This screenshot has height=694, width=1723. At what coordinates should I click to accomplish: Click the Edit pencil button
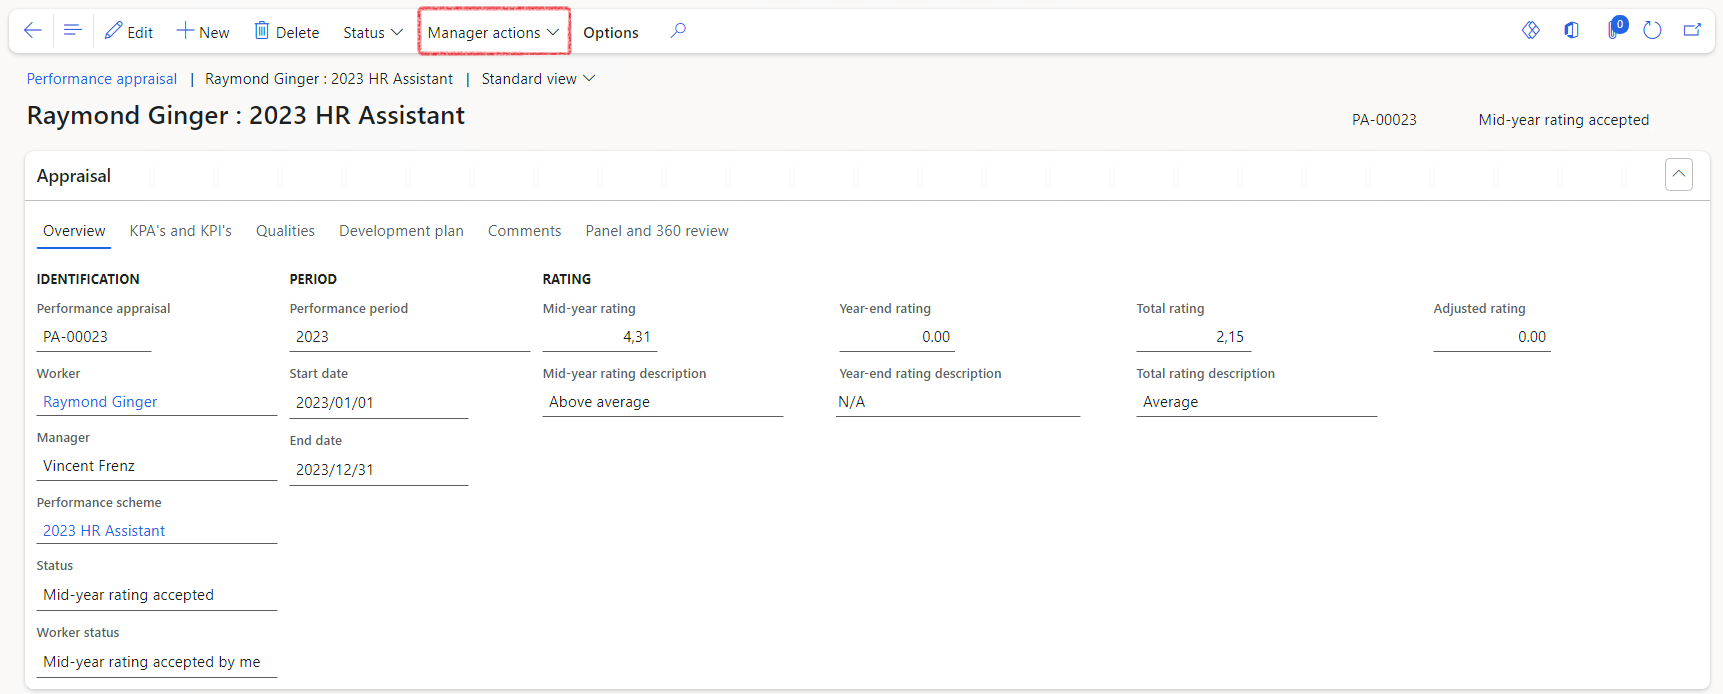coord(129,32)
